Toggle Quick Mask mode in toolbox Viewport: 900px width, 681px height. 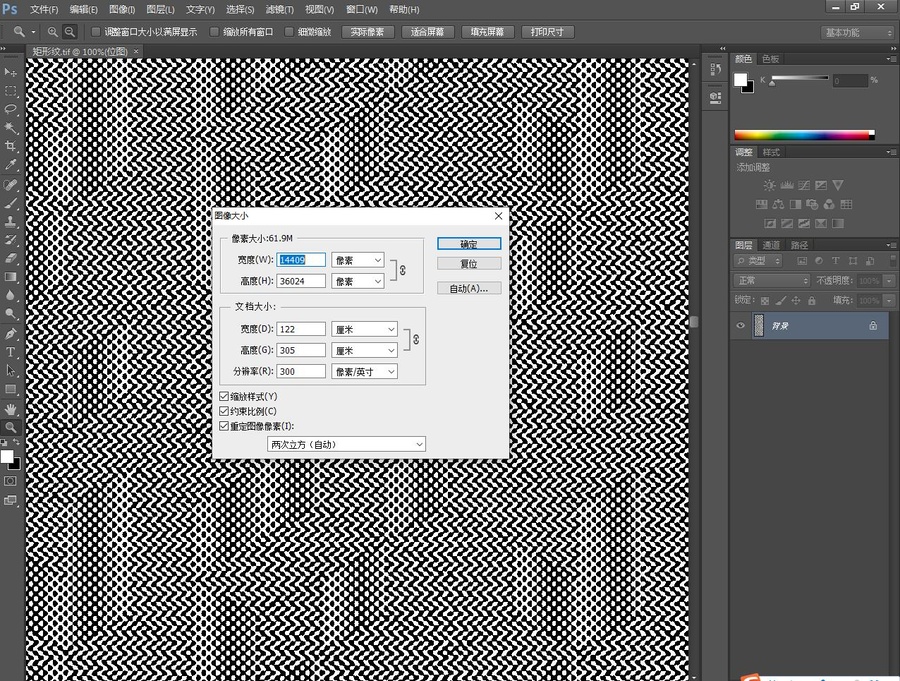pos(10,481)
